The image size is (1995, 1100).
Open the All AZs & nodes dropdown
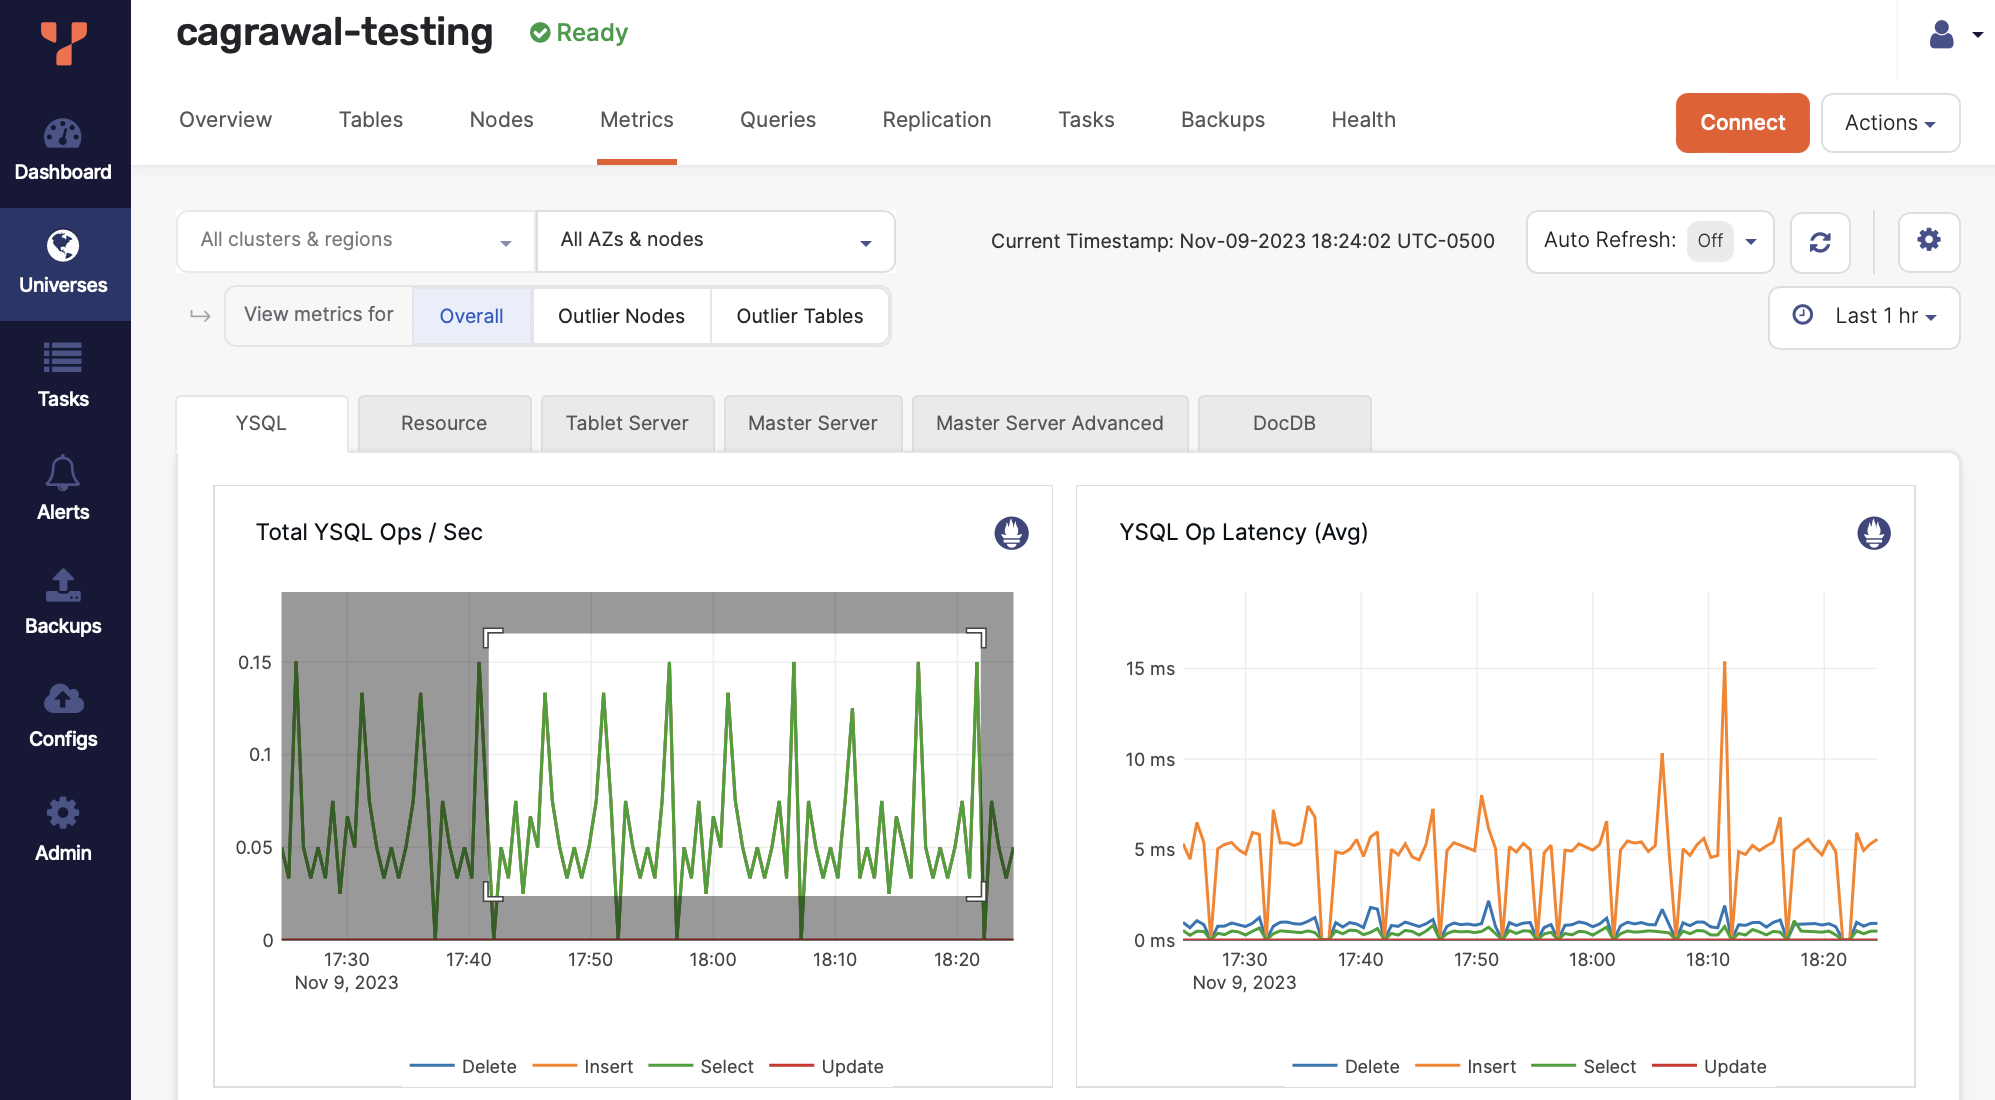click(715, 241)
